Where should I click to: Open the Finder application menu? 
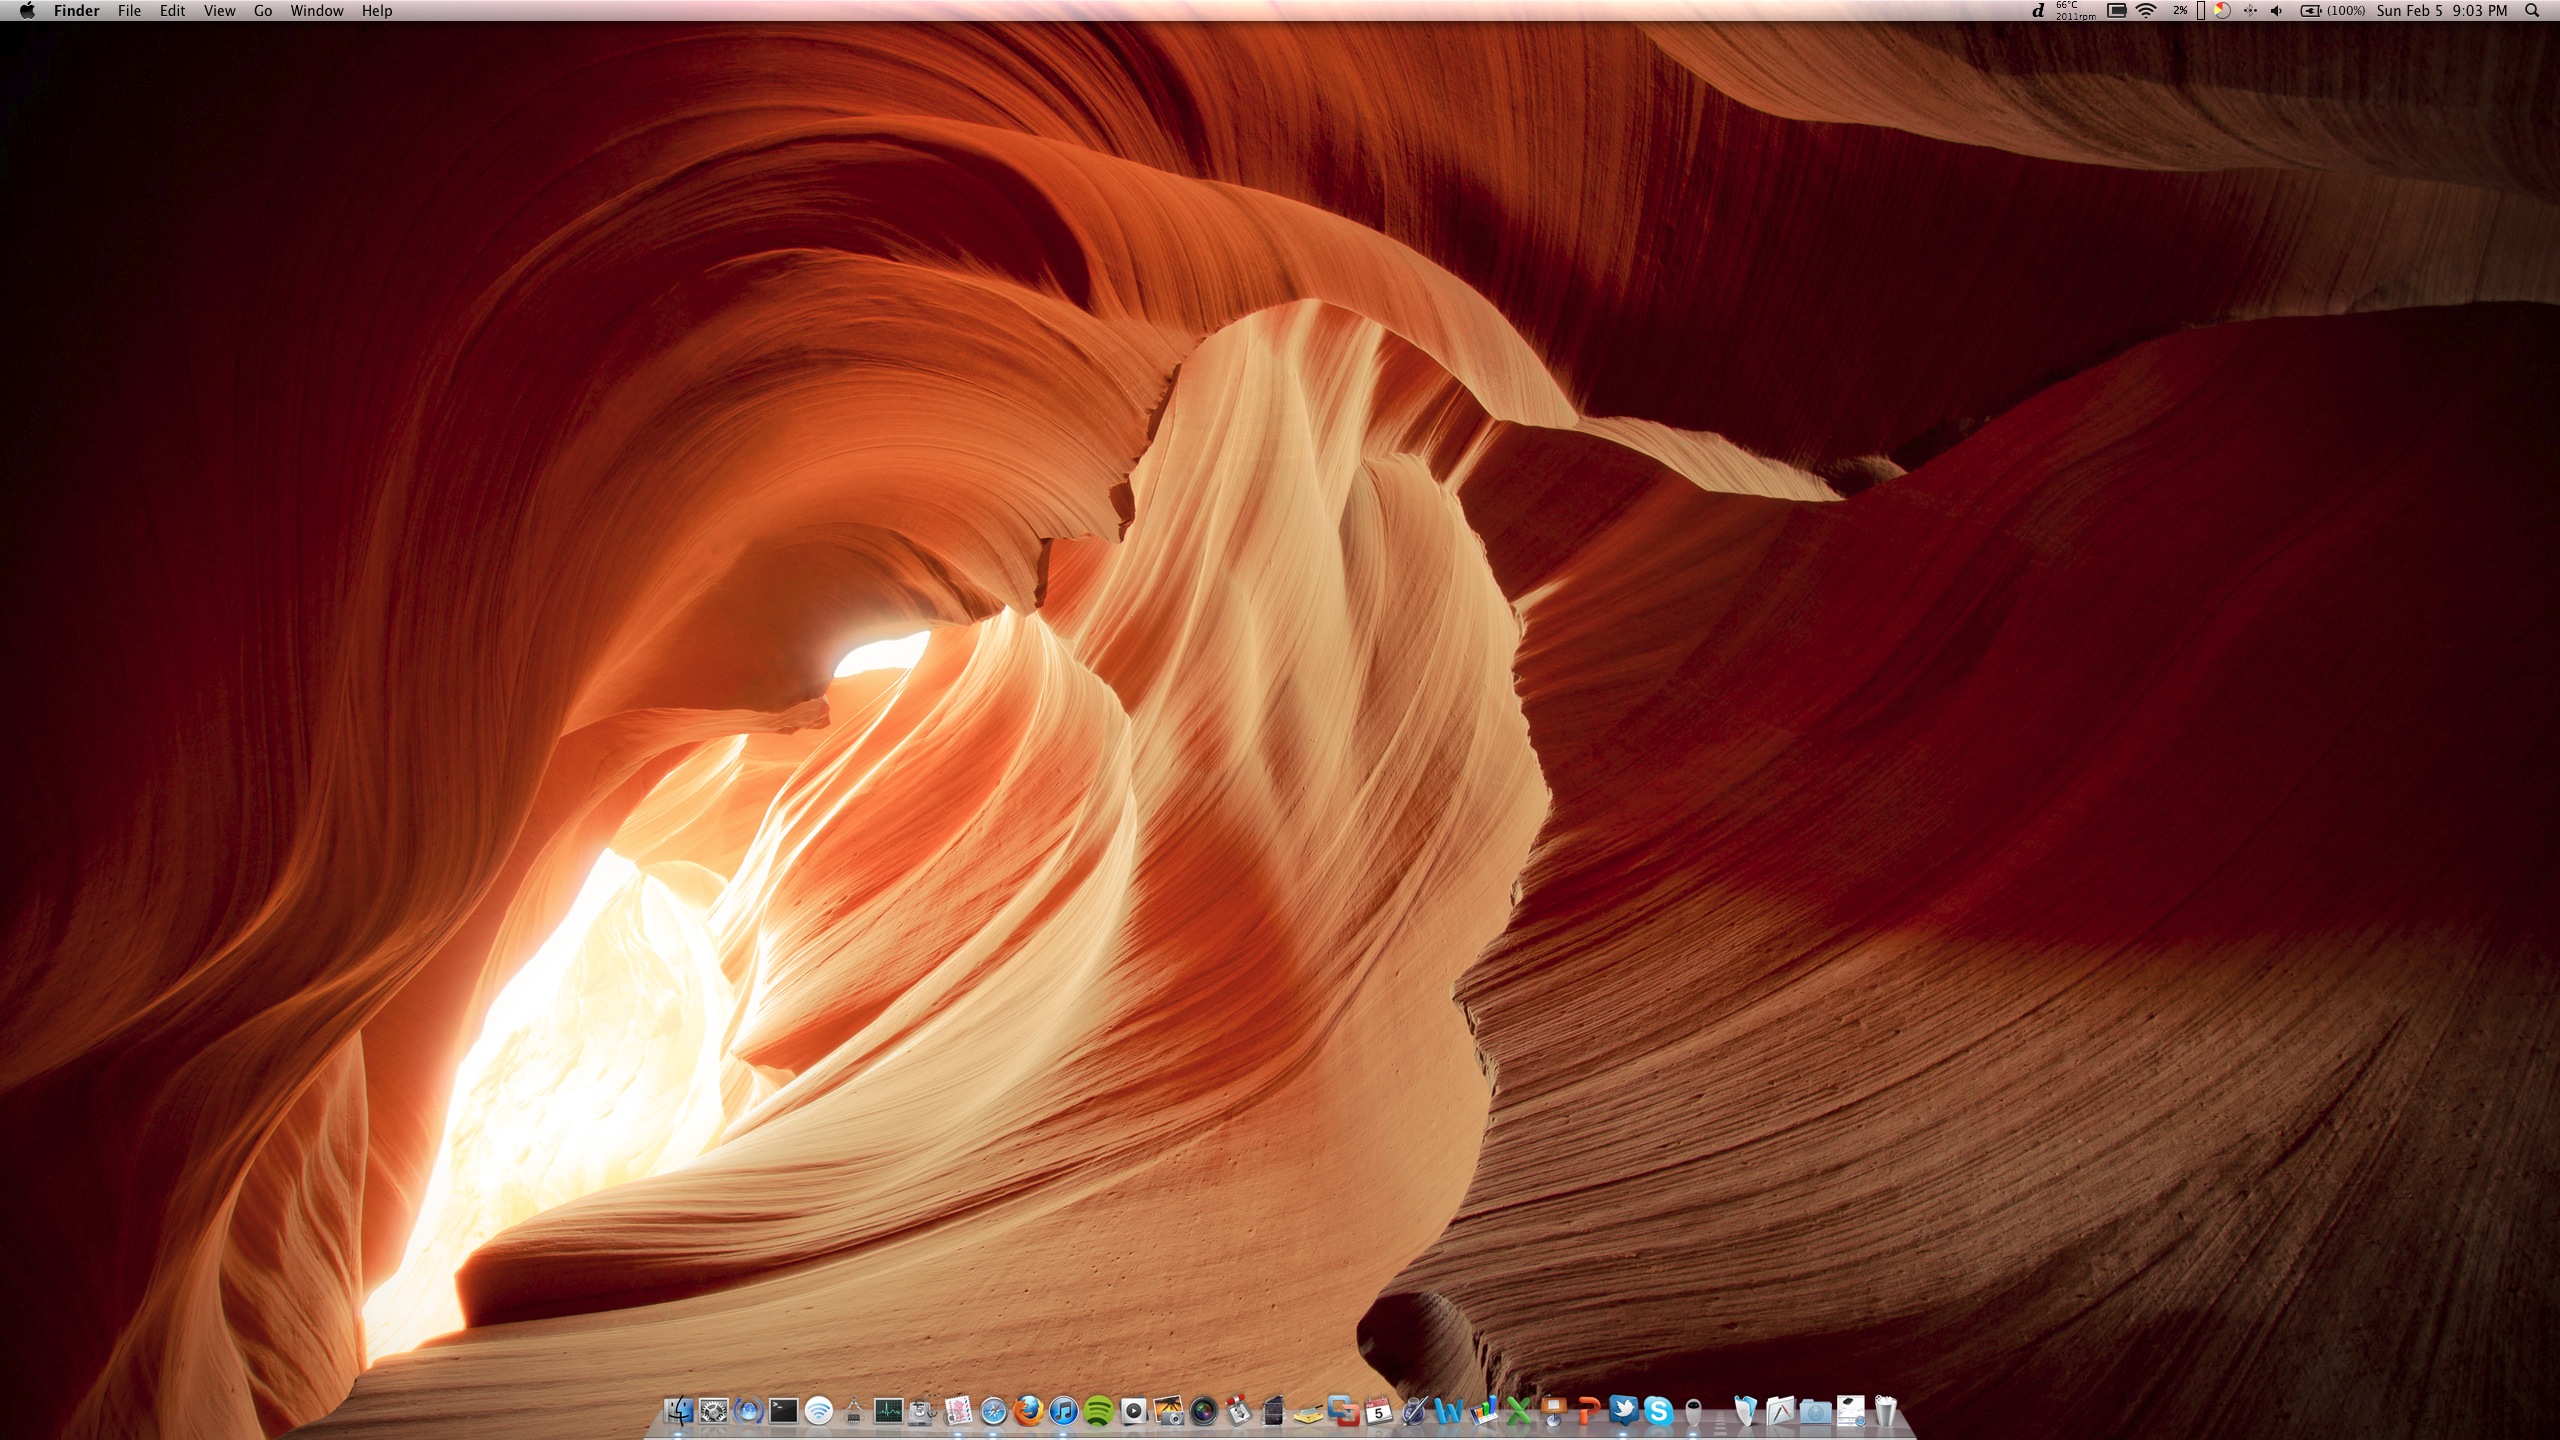point(77,11)
